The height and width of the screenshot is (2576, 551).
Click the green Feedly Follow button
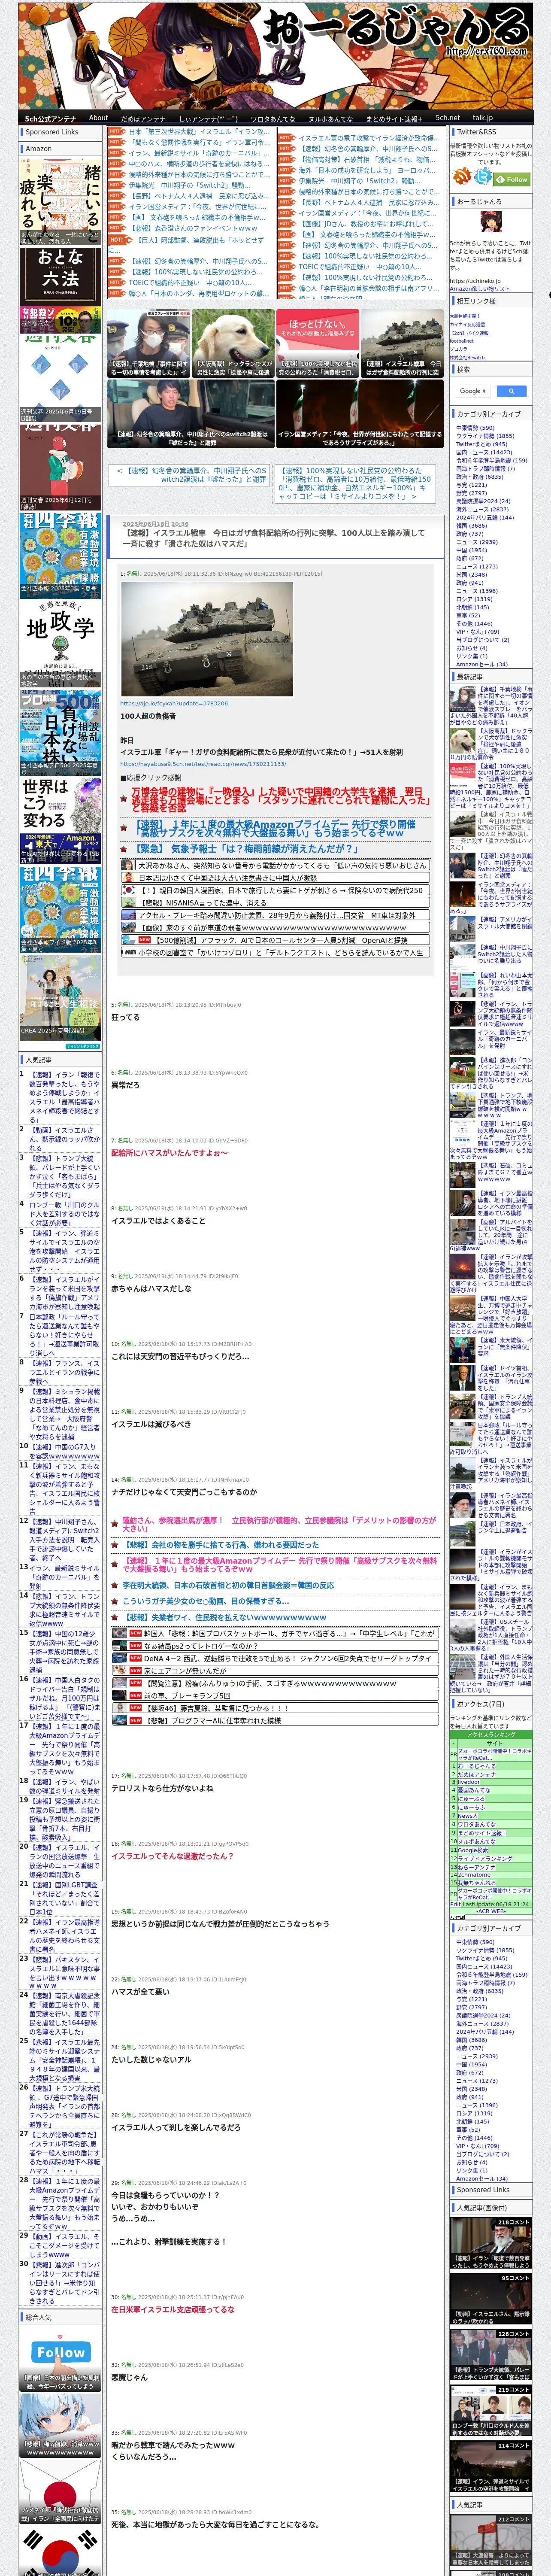(x=511, y=179)
